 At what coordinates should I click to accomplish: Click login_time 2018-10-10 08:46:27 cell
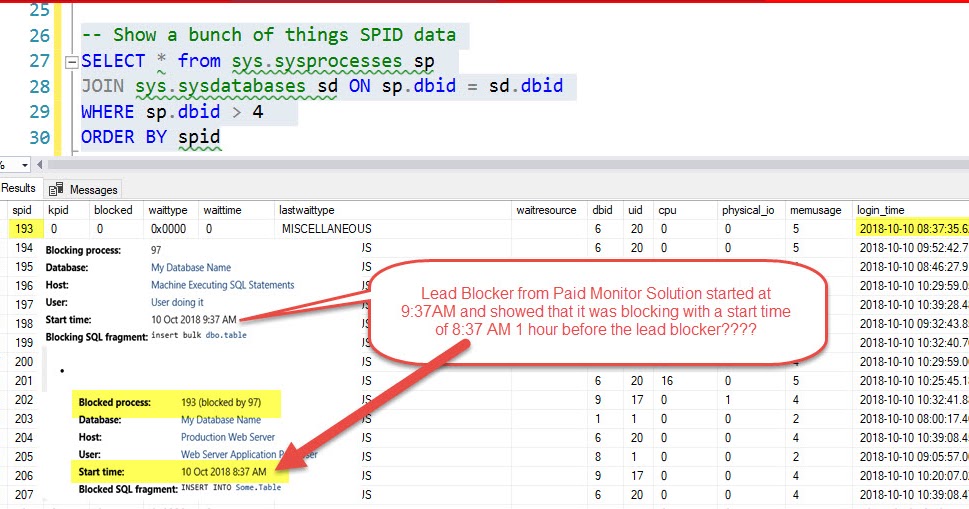click(914, 267)
